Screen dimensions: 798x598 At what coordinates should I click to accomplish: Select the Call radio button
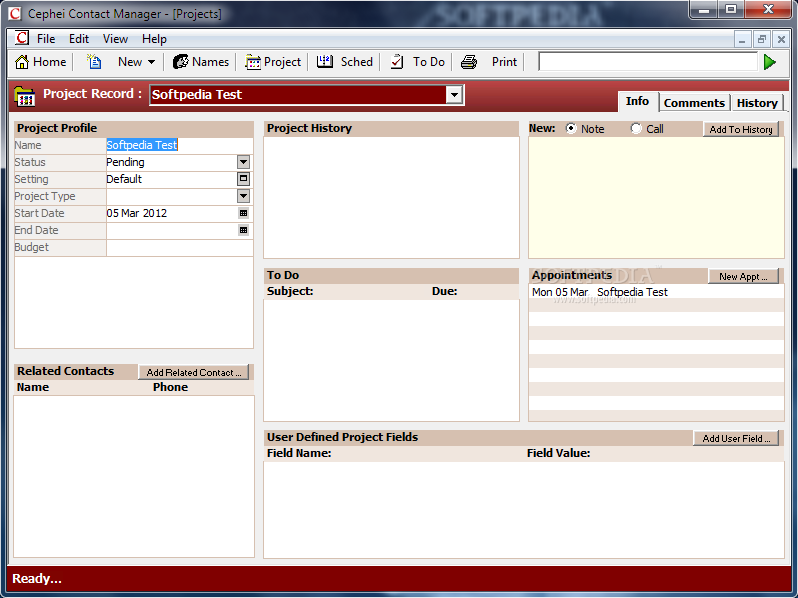(x=636, y=128)
